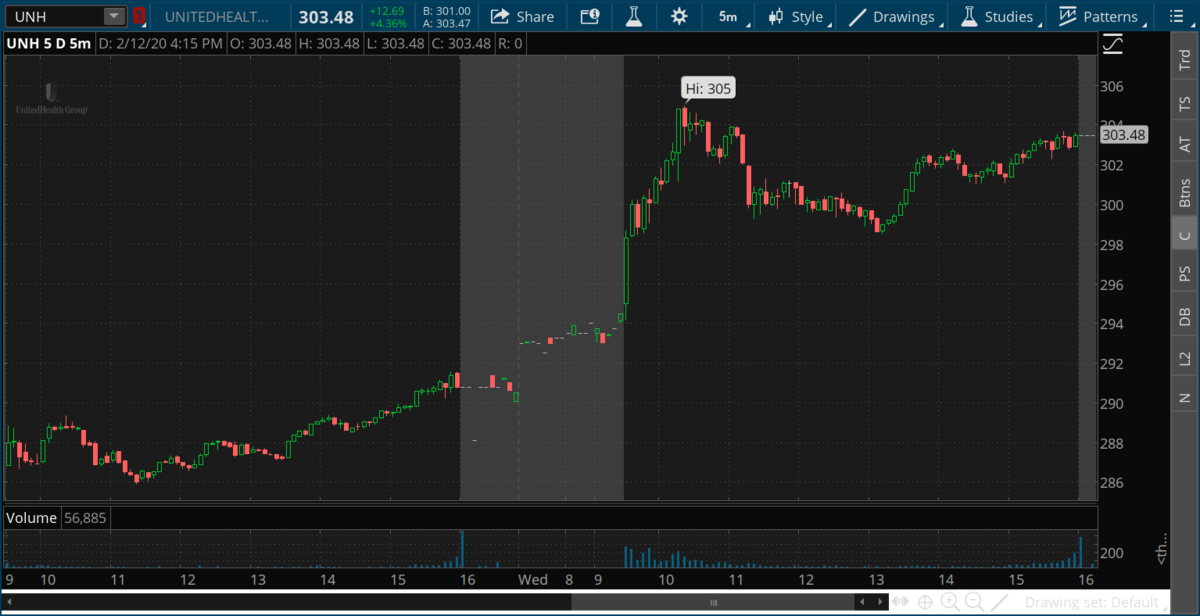The image size is (1200, 616).
Task: Open the symbol dropdown arrow next to UNH
Action: point(114,17)
